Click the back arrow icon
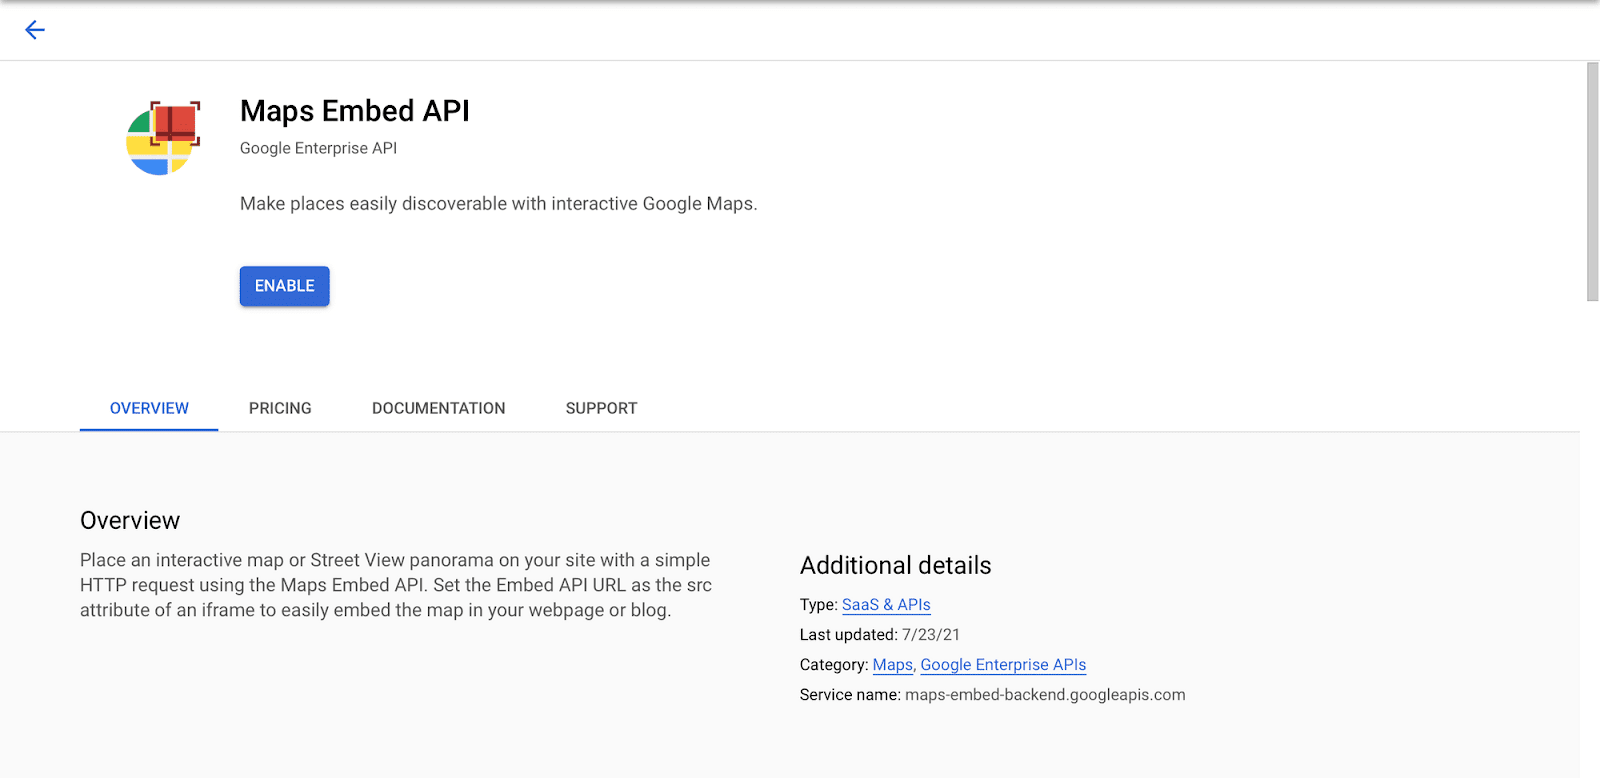The width and height of the screenshot is (1600, 778). pyautogui.click(x=35, y=30)
